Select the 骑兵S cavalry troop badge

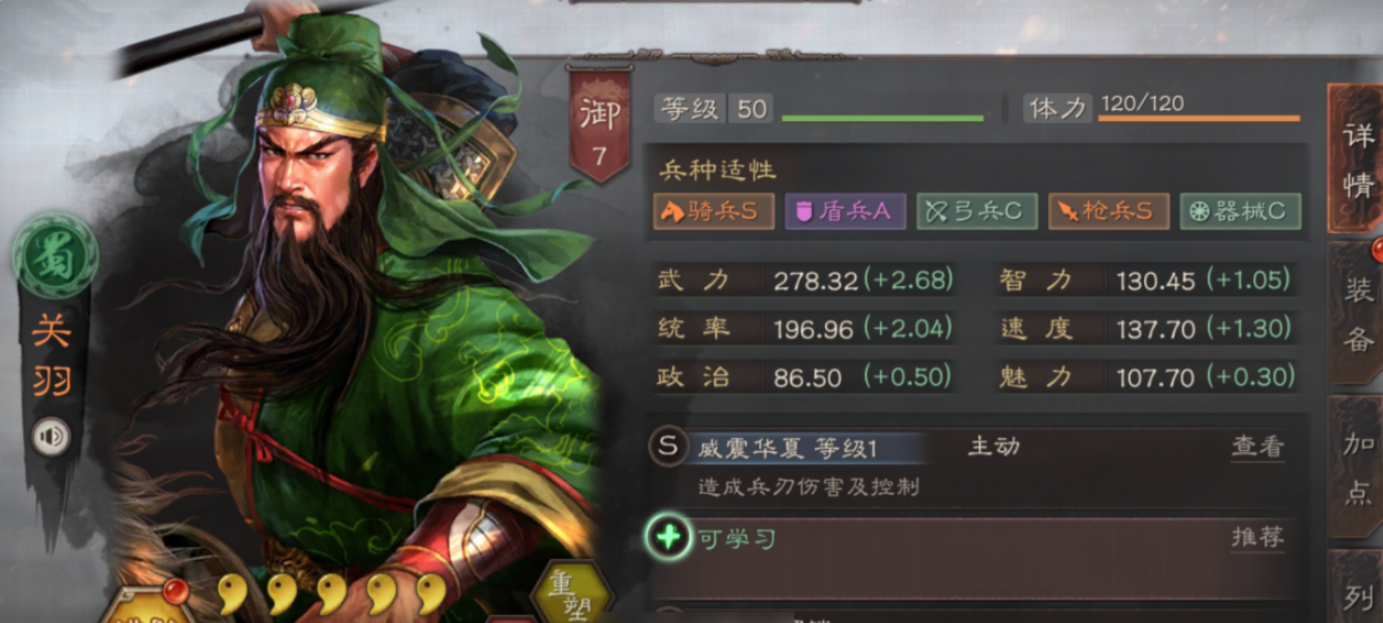(x=714, y=211)
